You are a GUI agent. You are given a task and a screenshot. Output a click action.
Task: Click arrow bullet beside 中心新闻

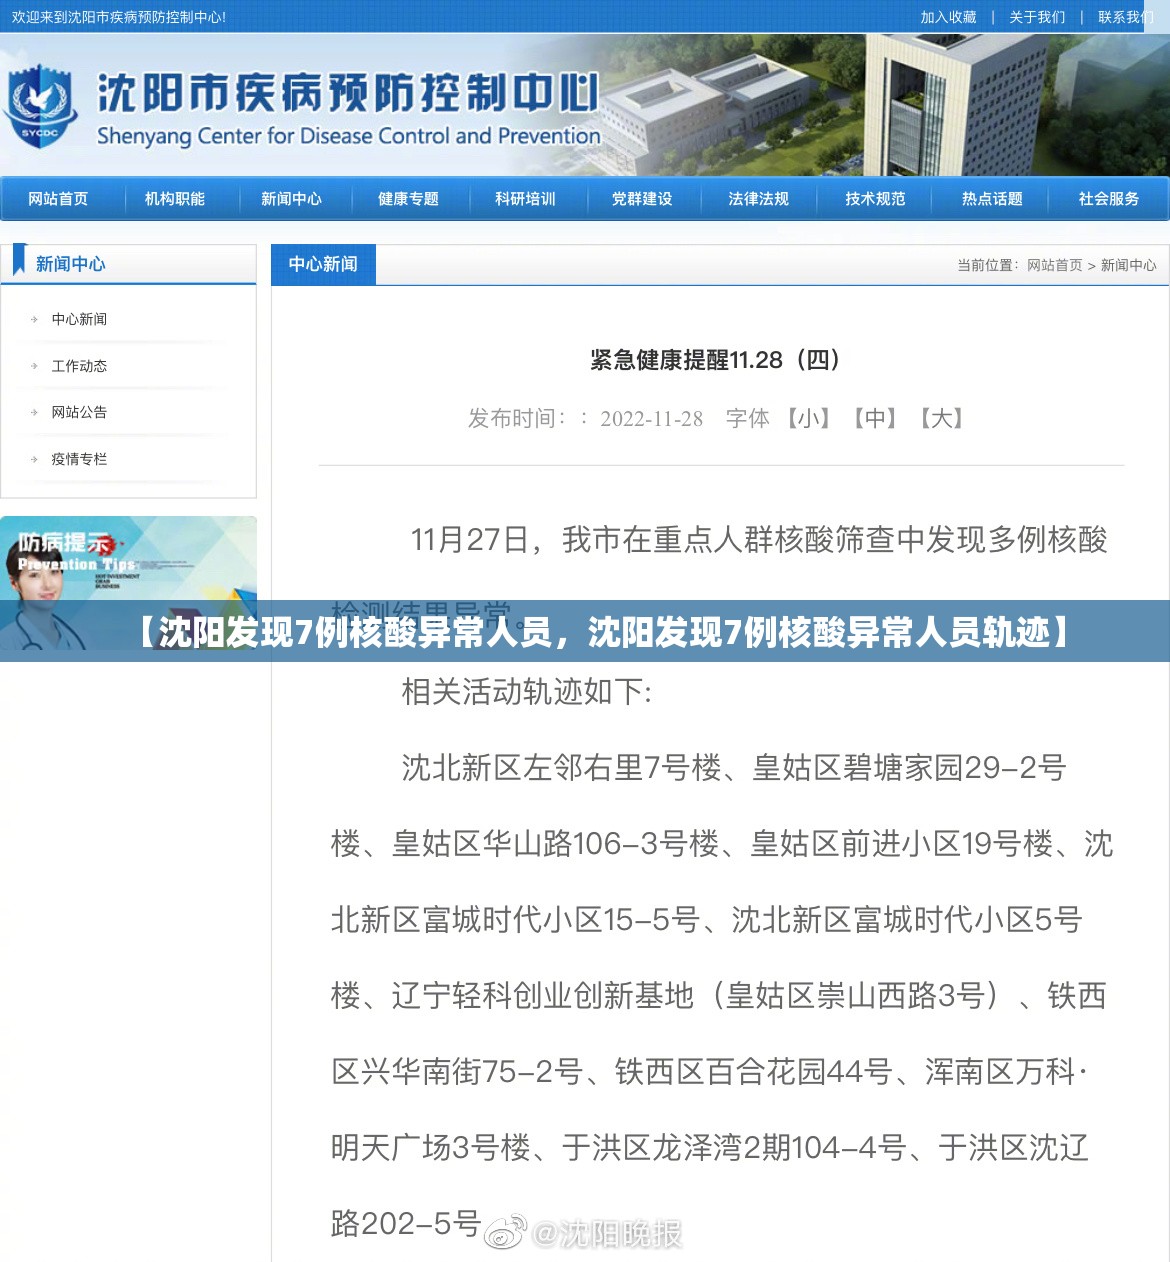(34, 319)
